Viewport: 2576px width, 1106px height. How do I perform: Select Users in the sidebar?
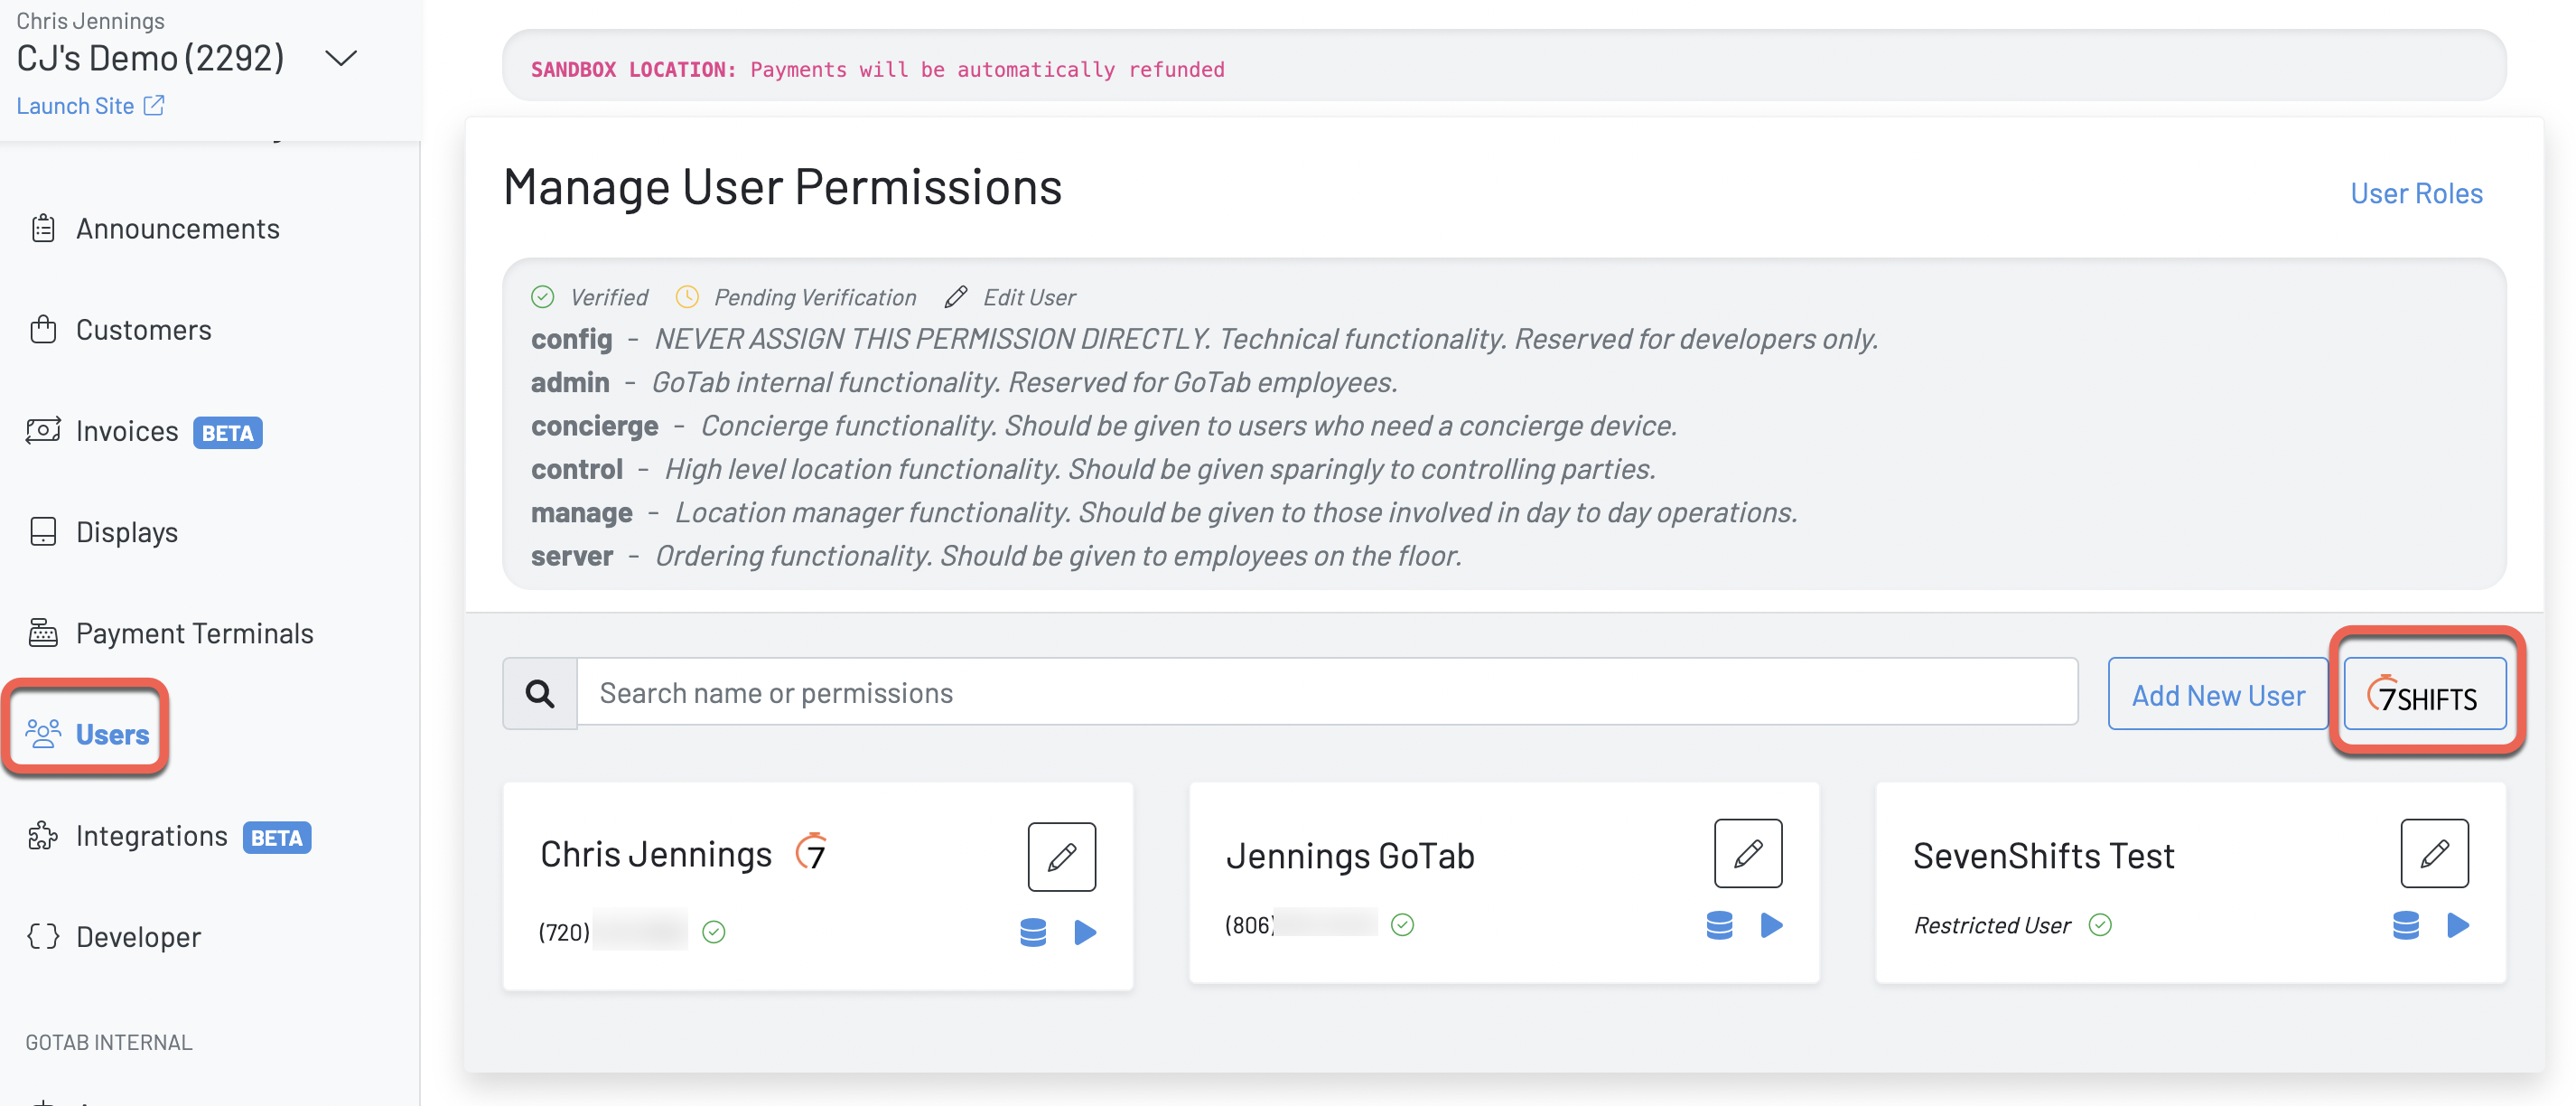pyautogui.click(x=111, y=734)
